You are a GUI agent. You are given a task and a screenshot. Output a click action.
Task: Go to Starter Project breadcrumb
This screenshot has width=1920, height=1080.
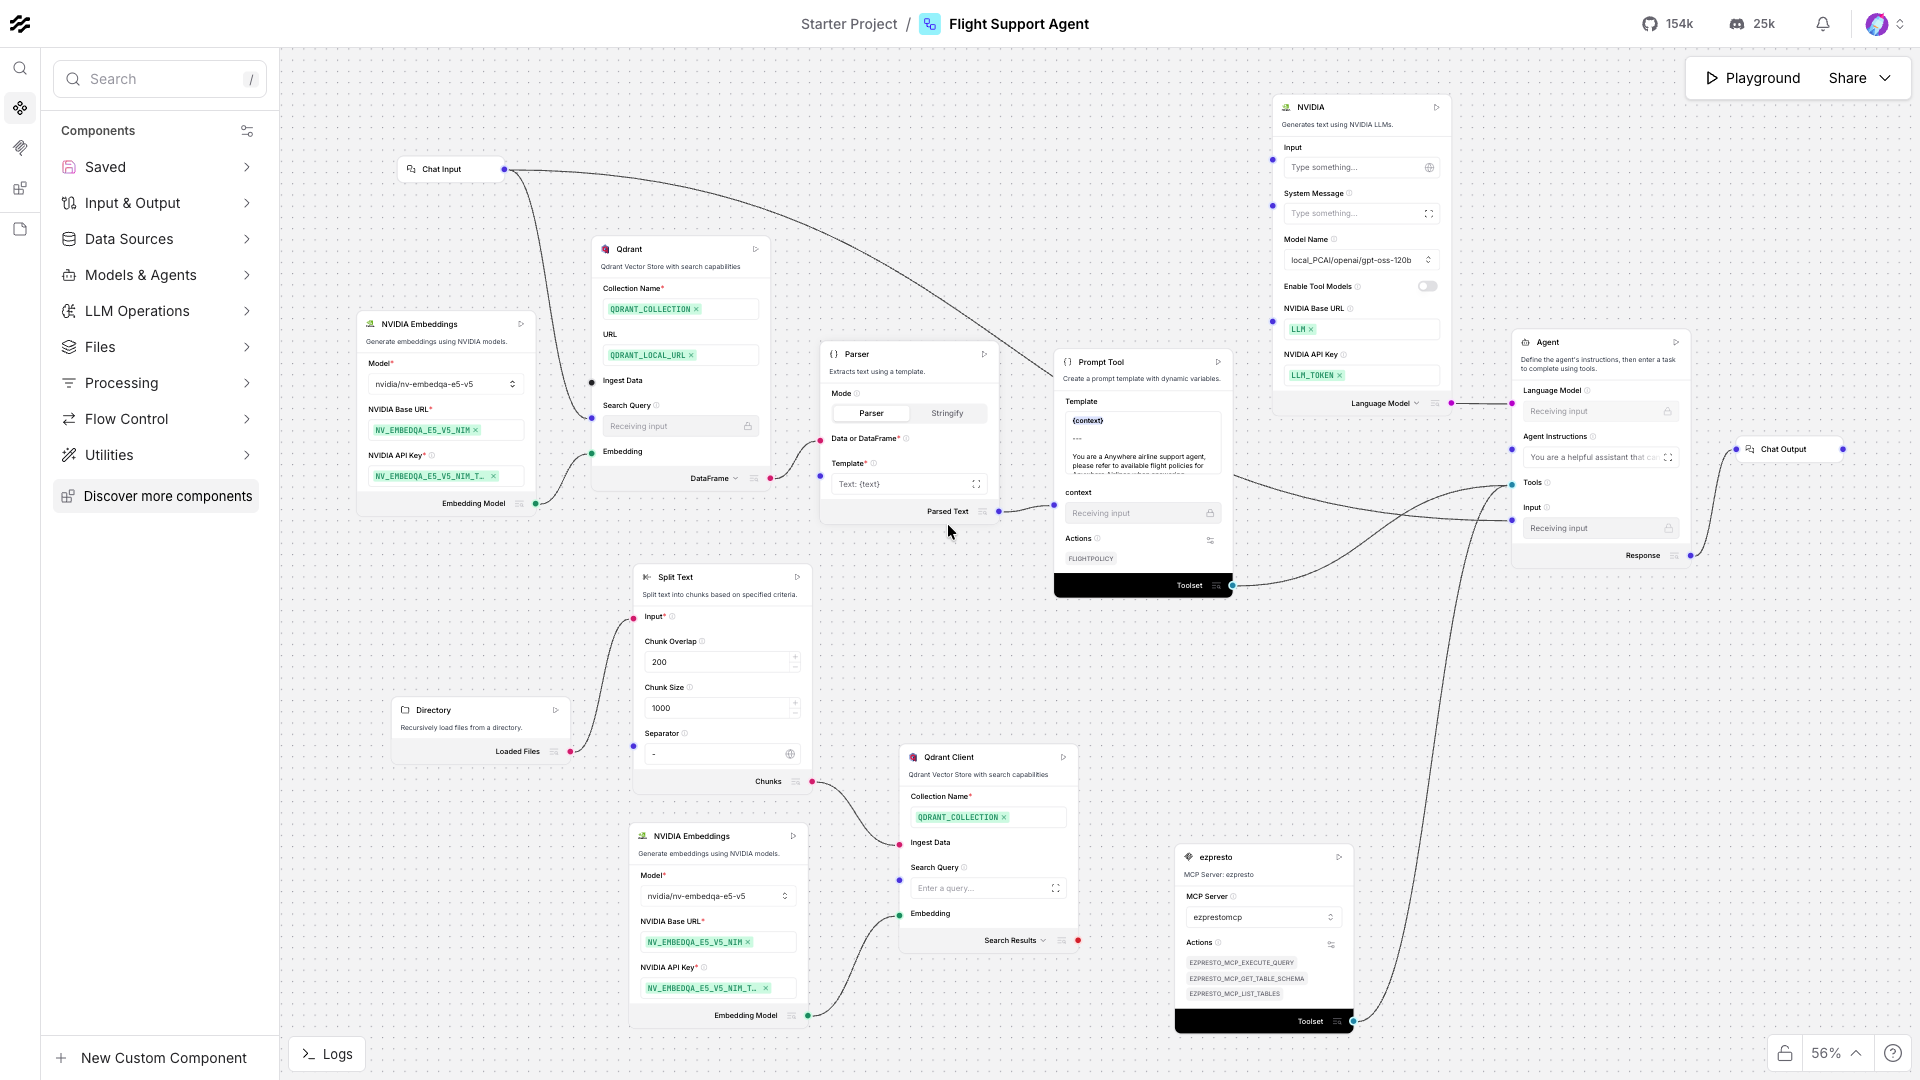pos(849,24)
